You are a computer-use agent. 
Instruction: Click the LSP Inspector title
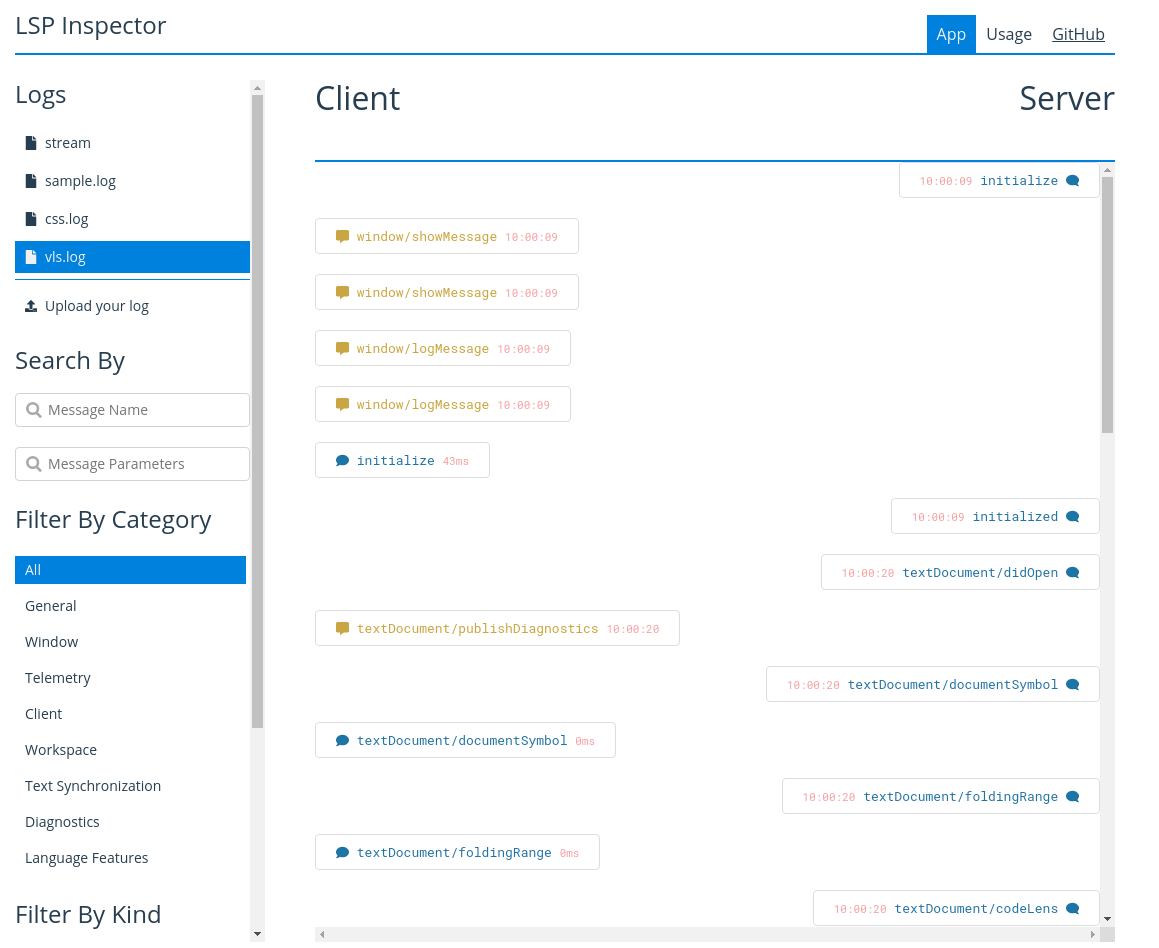point(91,26)
